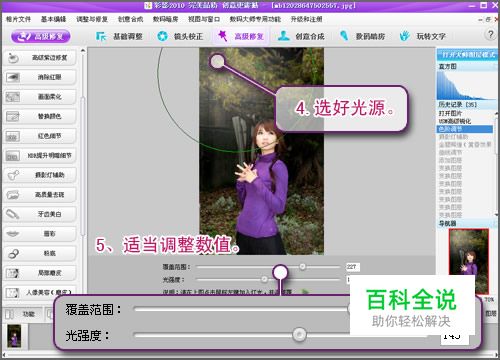
Task: Click the filmstrip photo thumbnail
Action: tap(14, 336)
